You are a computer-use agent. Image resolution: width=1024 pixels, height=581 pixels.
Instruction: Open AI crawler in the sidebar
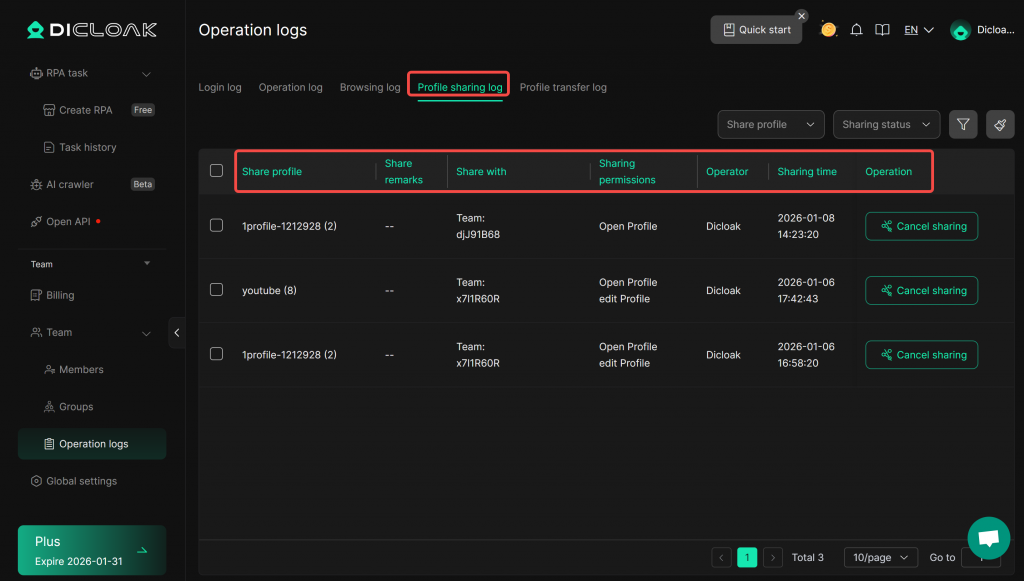[69, 184]
